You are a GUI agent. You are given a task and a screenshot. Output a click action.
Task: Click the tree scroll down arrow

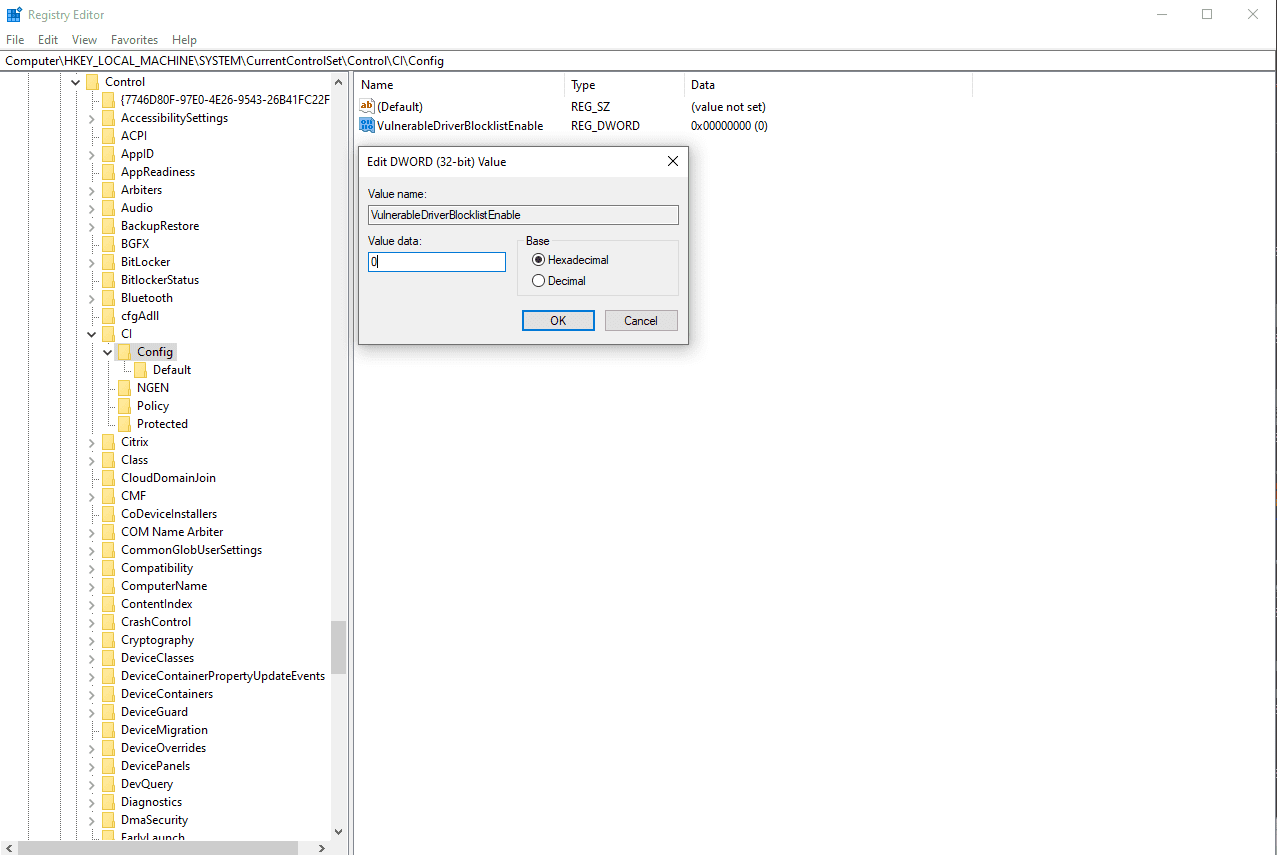[x=339, y=831]
